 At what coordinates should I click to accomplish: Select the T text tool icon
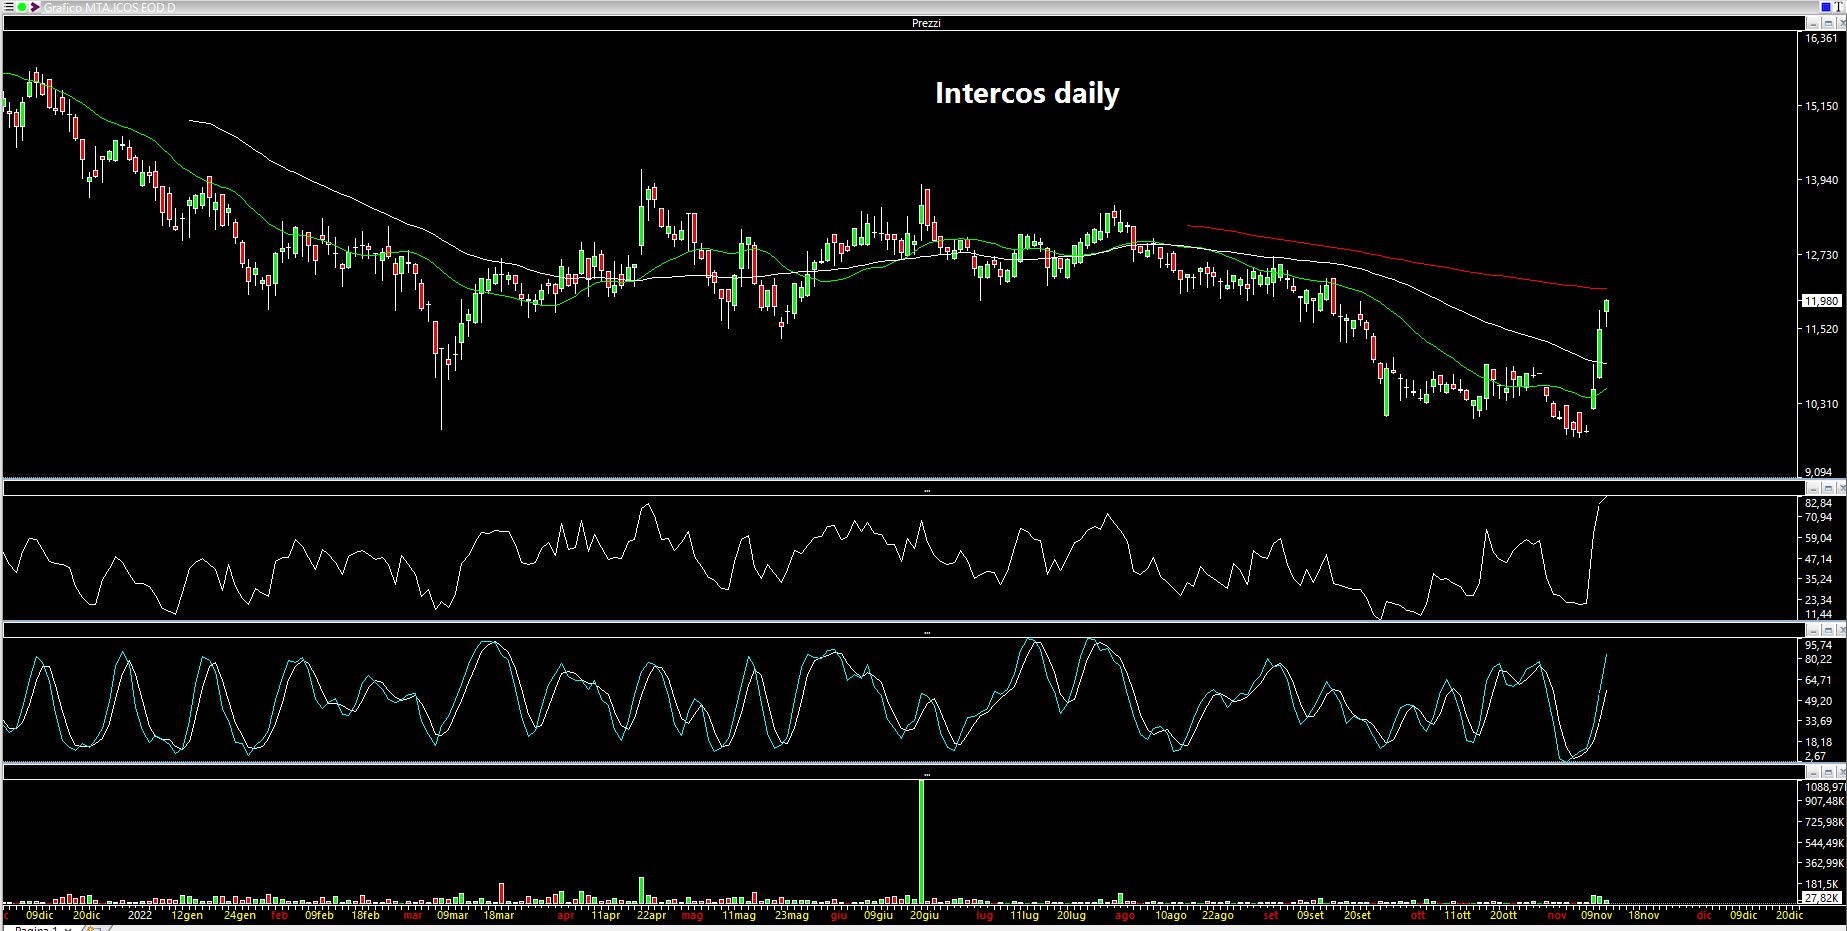(1839, 7)
